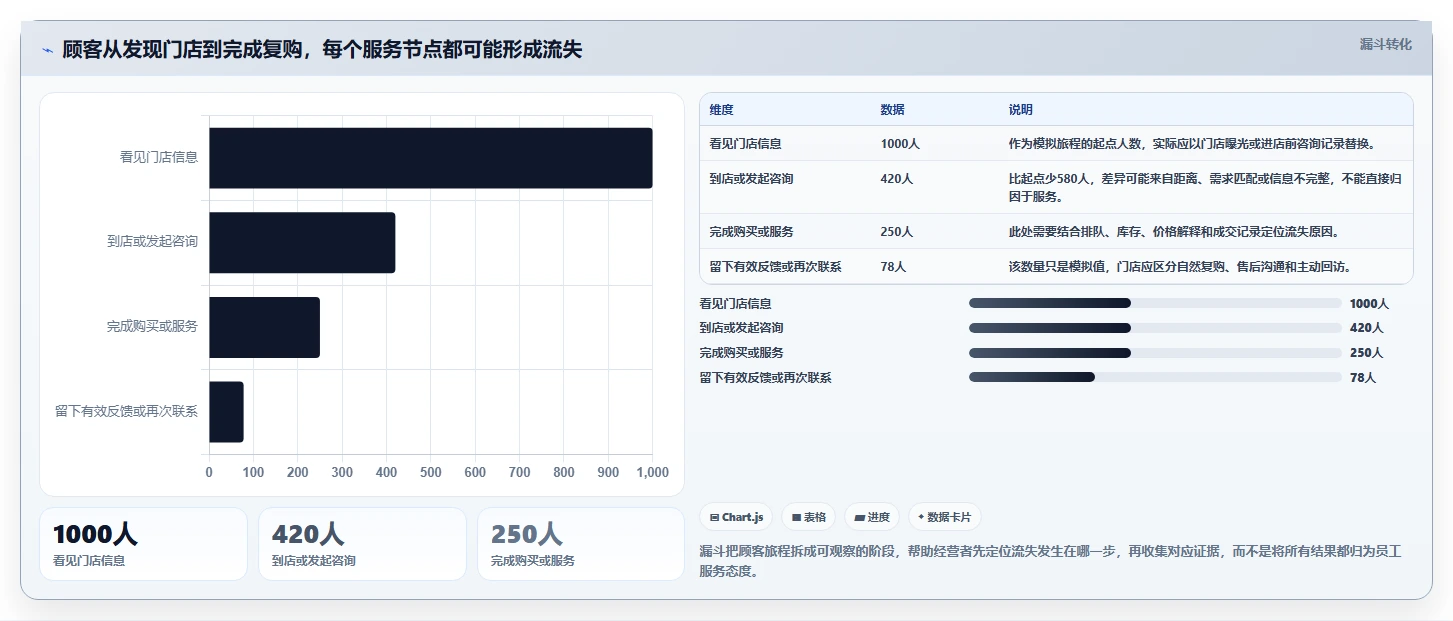Click the 留下有效反馈或再次联系 progress bar showing 78人
The height and width of the screenshot is (621, 1453).
1155,377
